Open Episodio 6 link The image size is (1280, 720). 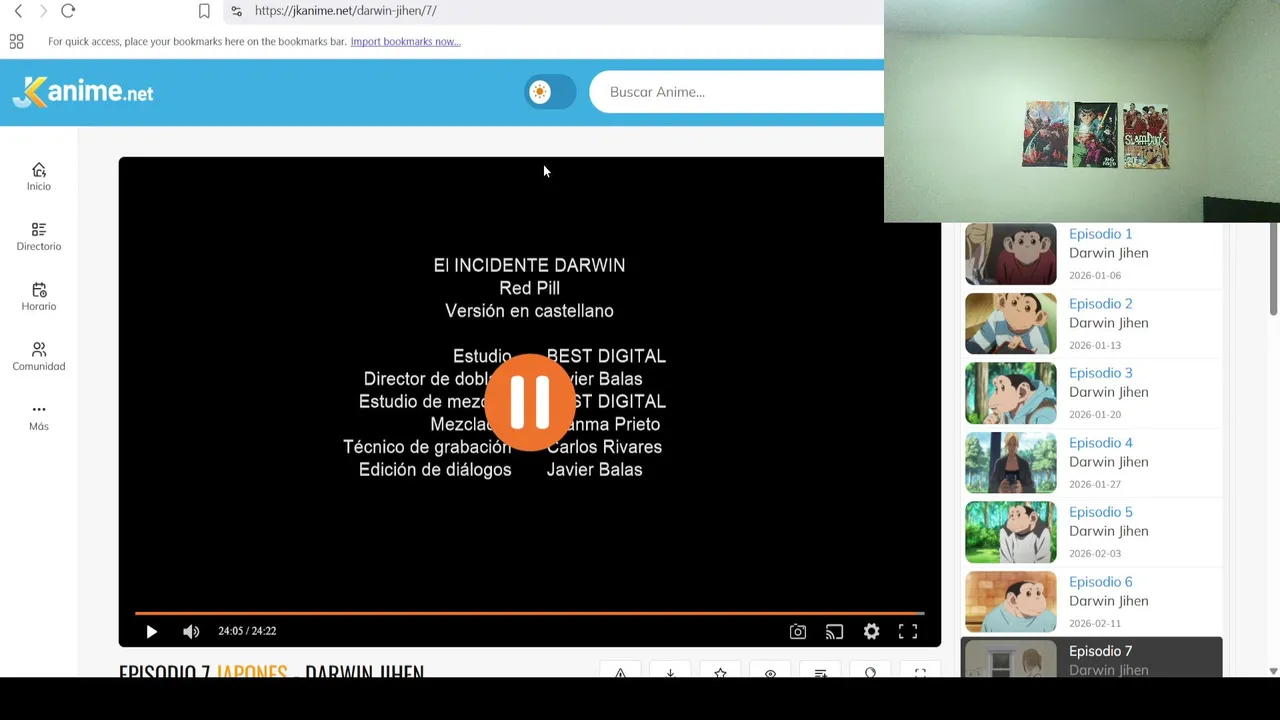[x=1100, y=582]
